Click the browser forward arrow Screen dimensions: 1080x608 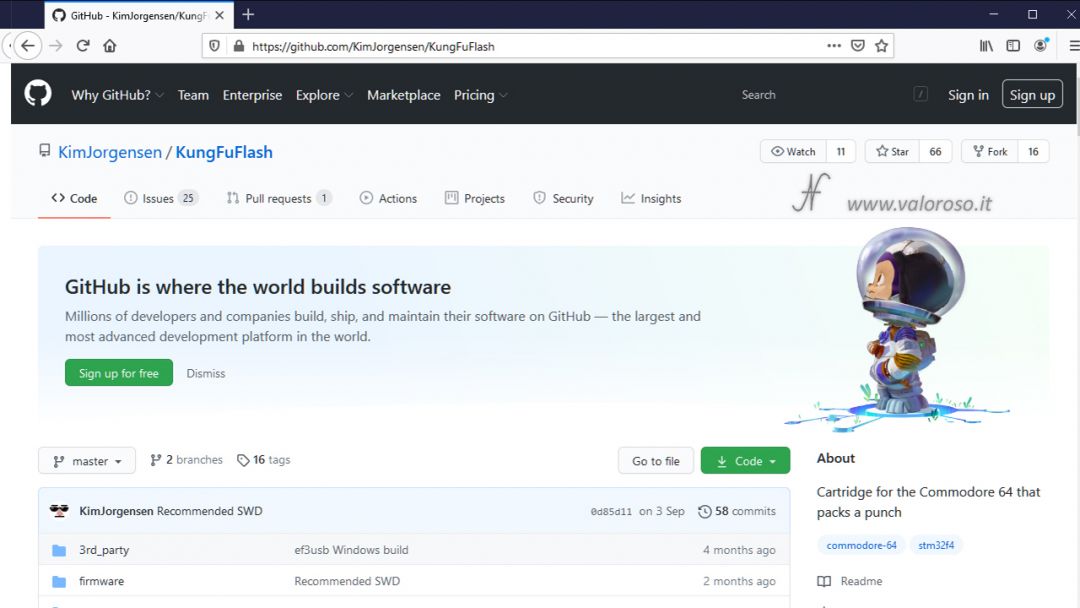click(56, 46)
